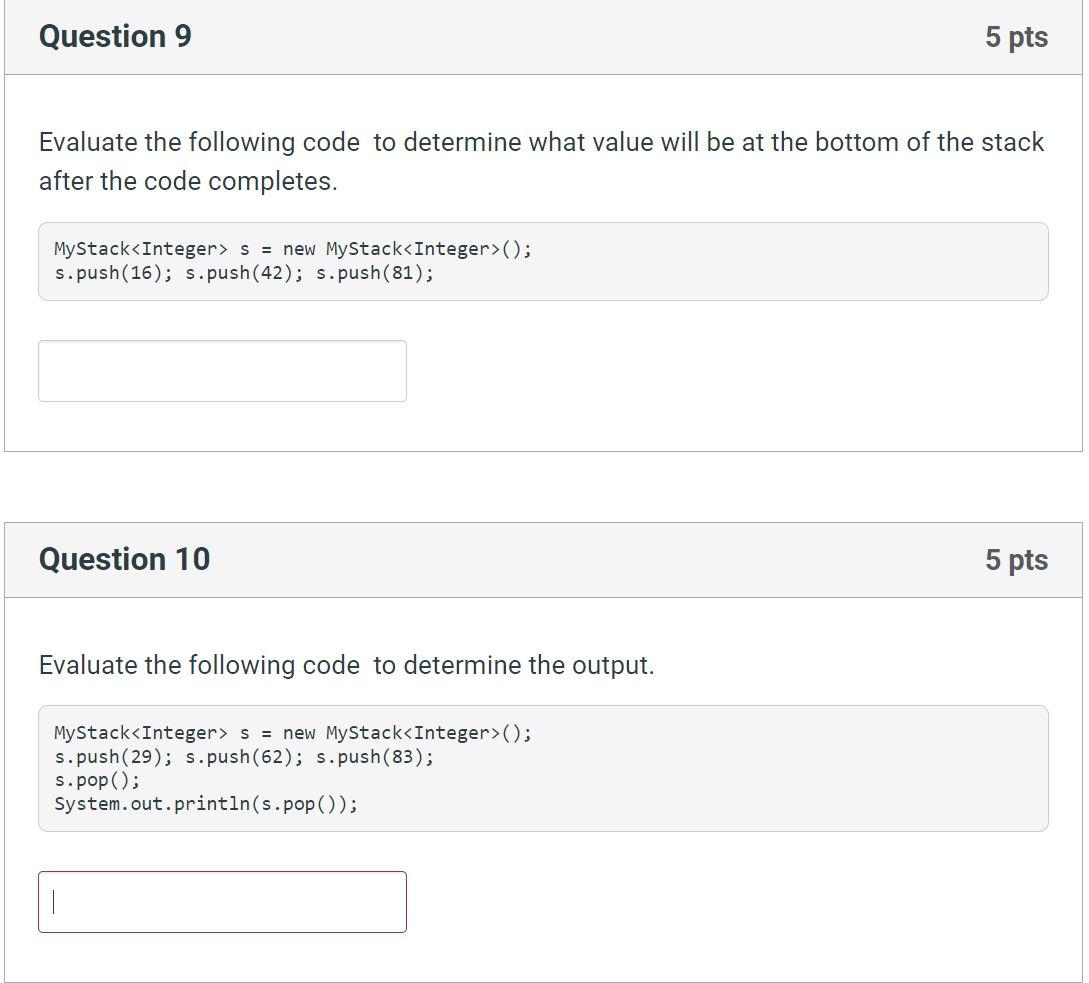Screen dimensions: 1089x983
Task: Click the MyStack declaration line in Question 9
Action: [x=293, y=249]
